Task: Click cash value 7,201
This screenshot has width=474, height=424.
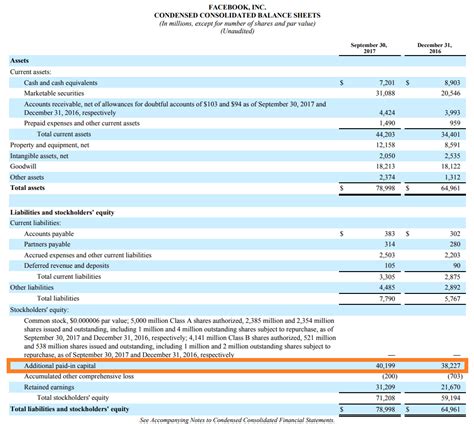Action: point(387,83)
